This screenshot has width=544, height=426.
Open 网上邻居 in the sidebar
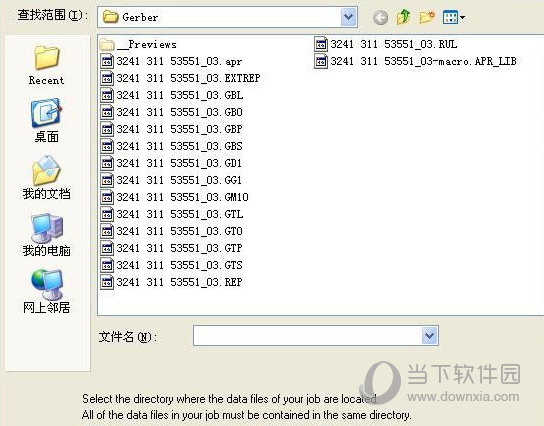coord(46,291)
